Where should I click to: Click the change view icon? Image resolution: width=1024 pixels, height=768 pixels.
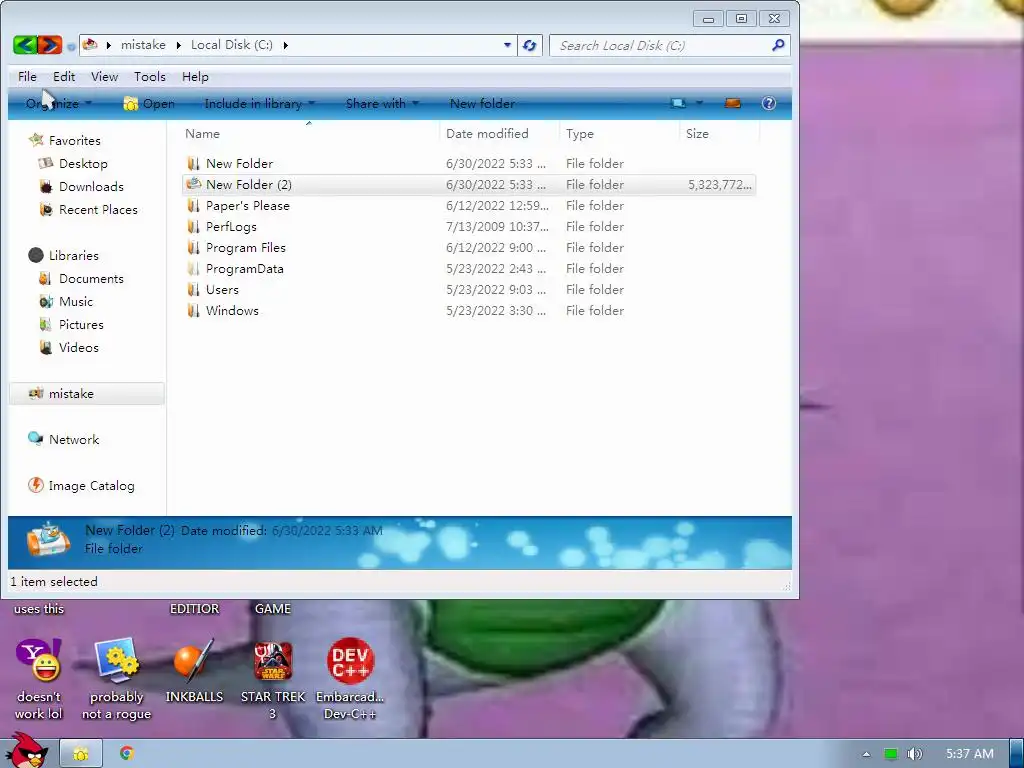679,103
